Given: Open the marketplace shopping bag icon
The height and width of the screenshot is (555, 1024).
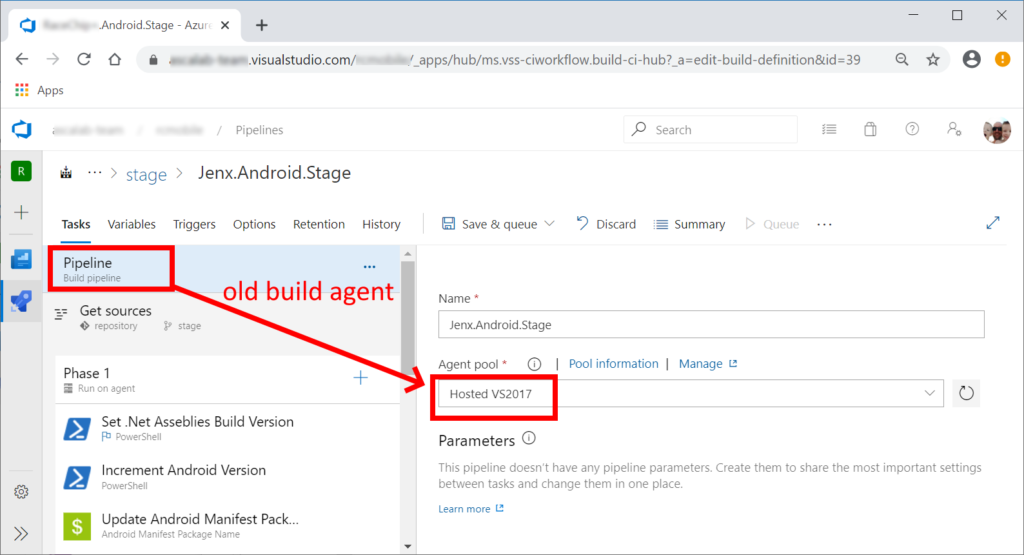Looking at the screenshot, I should click(871, 129).
